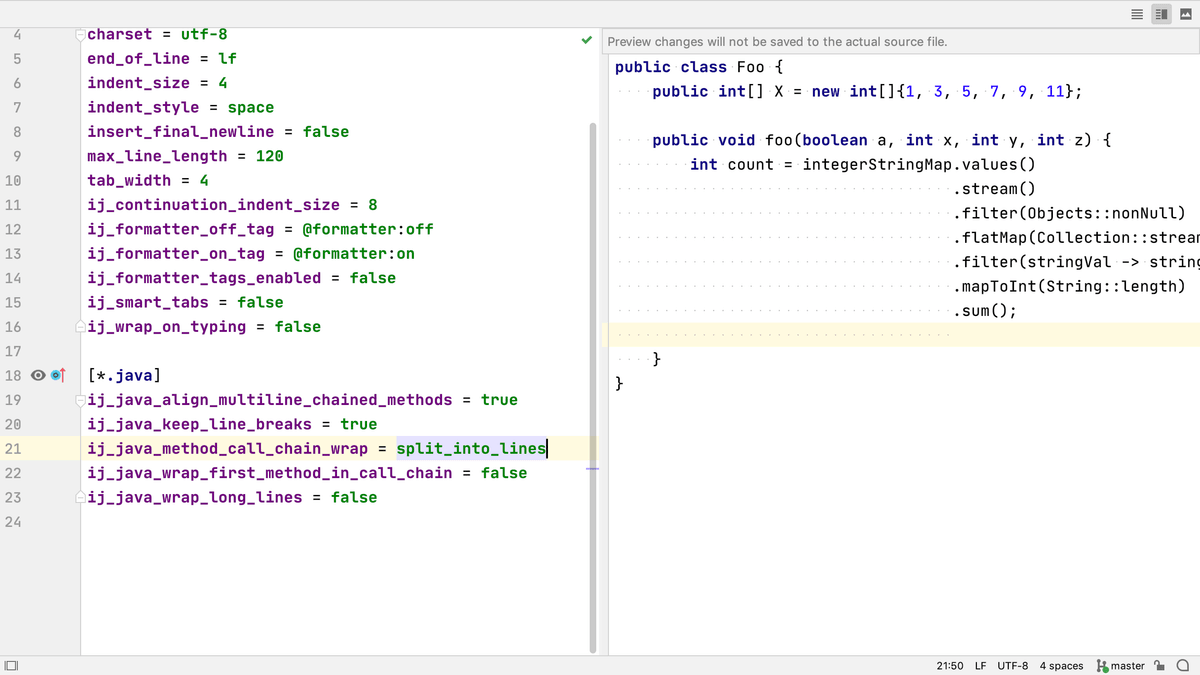Open the 4 spaces indent settings
Screen dimensions: 1200x675
click(x=1061, y=665)
